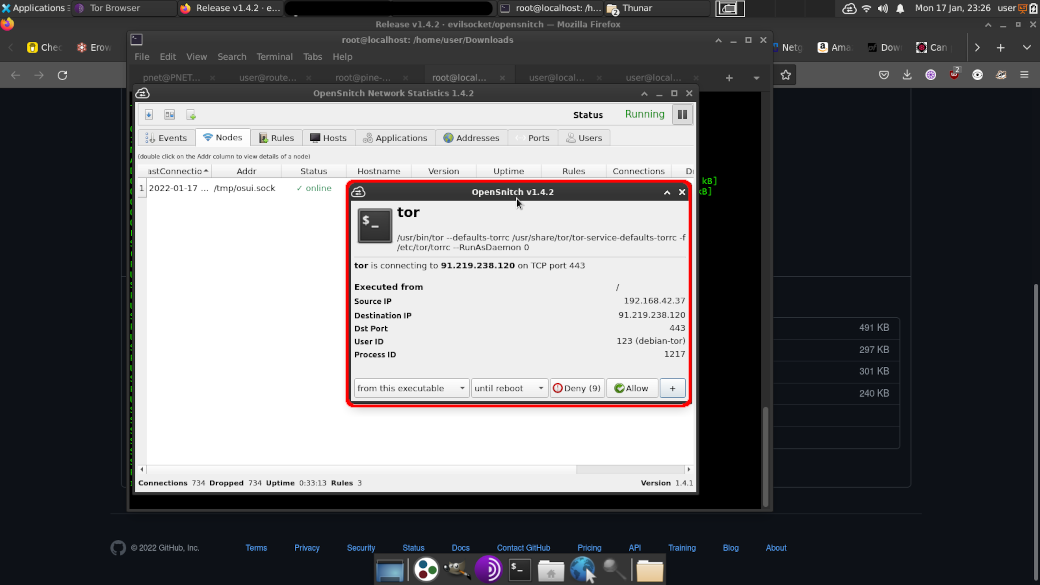The image size is (1040, 585).
Task: Click the Hostname column header
Action: pyautogui.click(x=379, y=171)
